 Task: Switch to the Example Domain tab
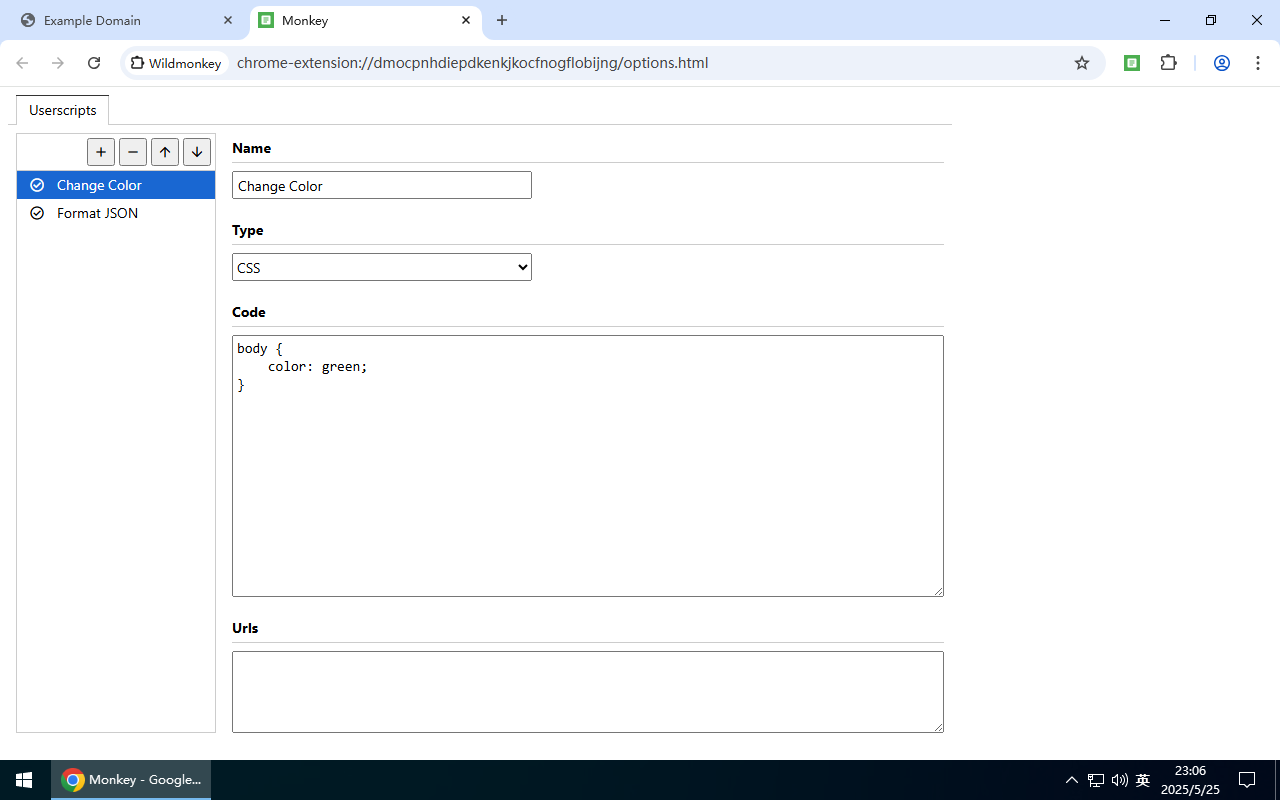click(125, 20)
